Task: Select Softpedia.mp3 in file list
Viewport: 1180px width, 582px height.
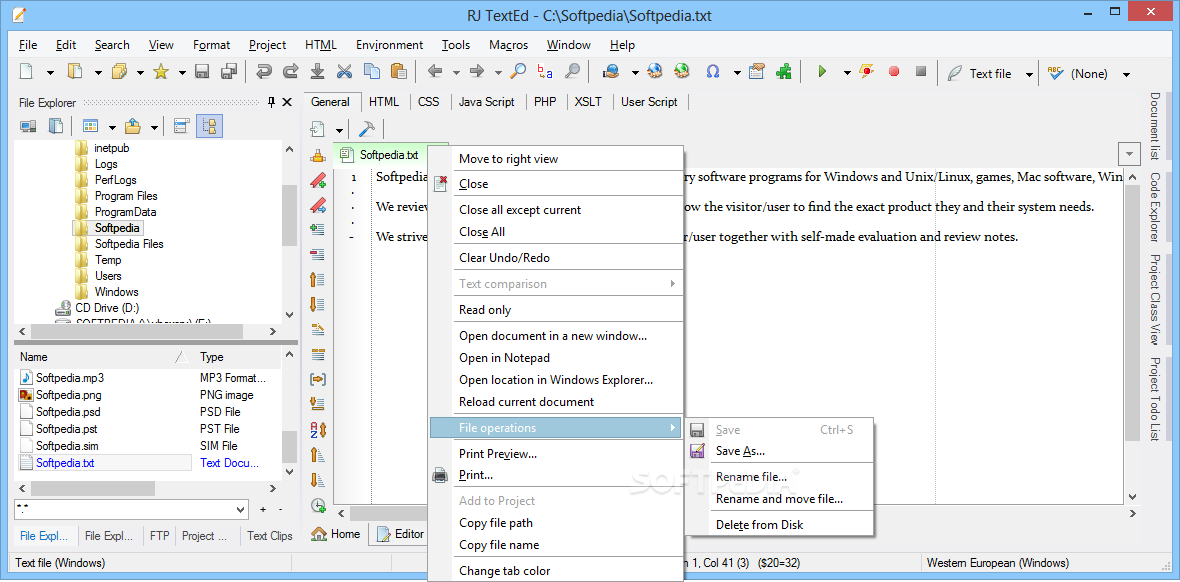Action: 69,378
